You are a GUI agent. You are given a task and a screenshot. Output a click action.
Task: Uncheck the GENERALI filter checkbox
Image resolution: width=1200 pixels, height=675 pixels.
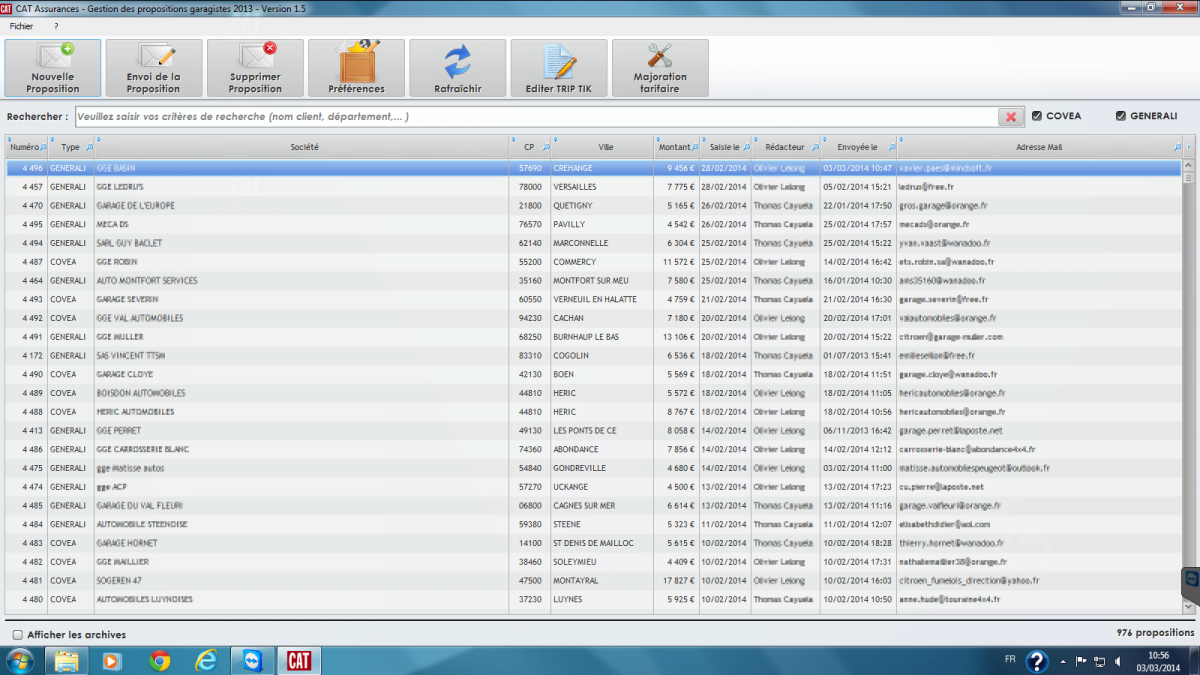pos(1121,116)
